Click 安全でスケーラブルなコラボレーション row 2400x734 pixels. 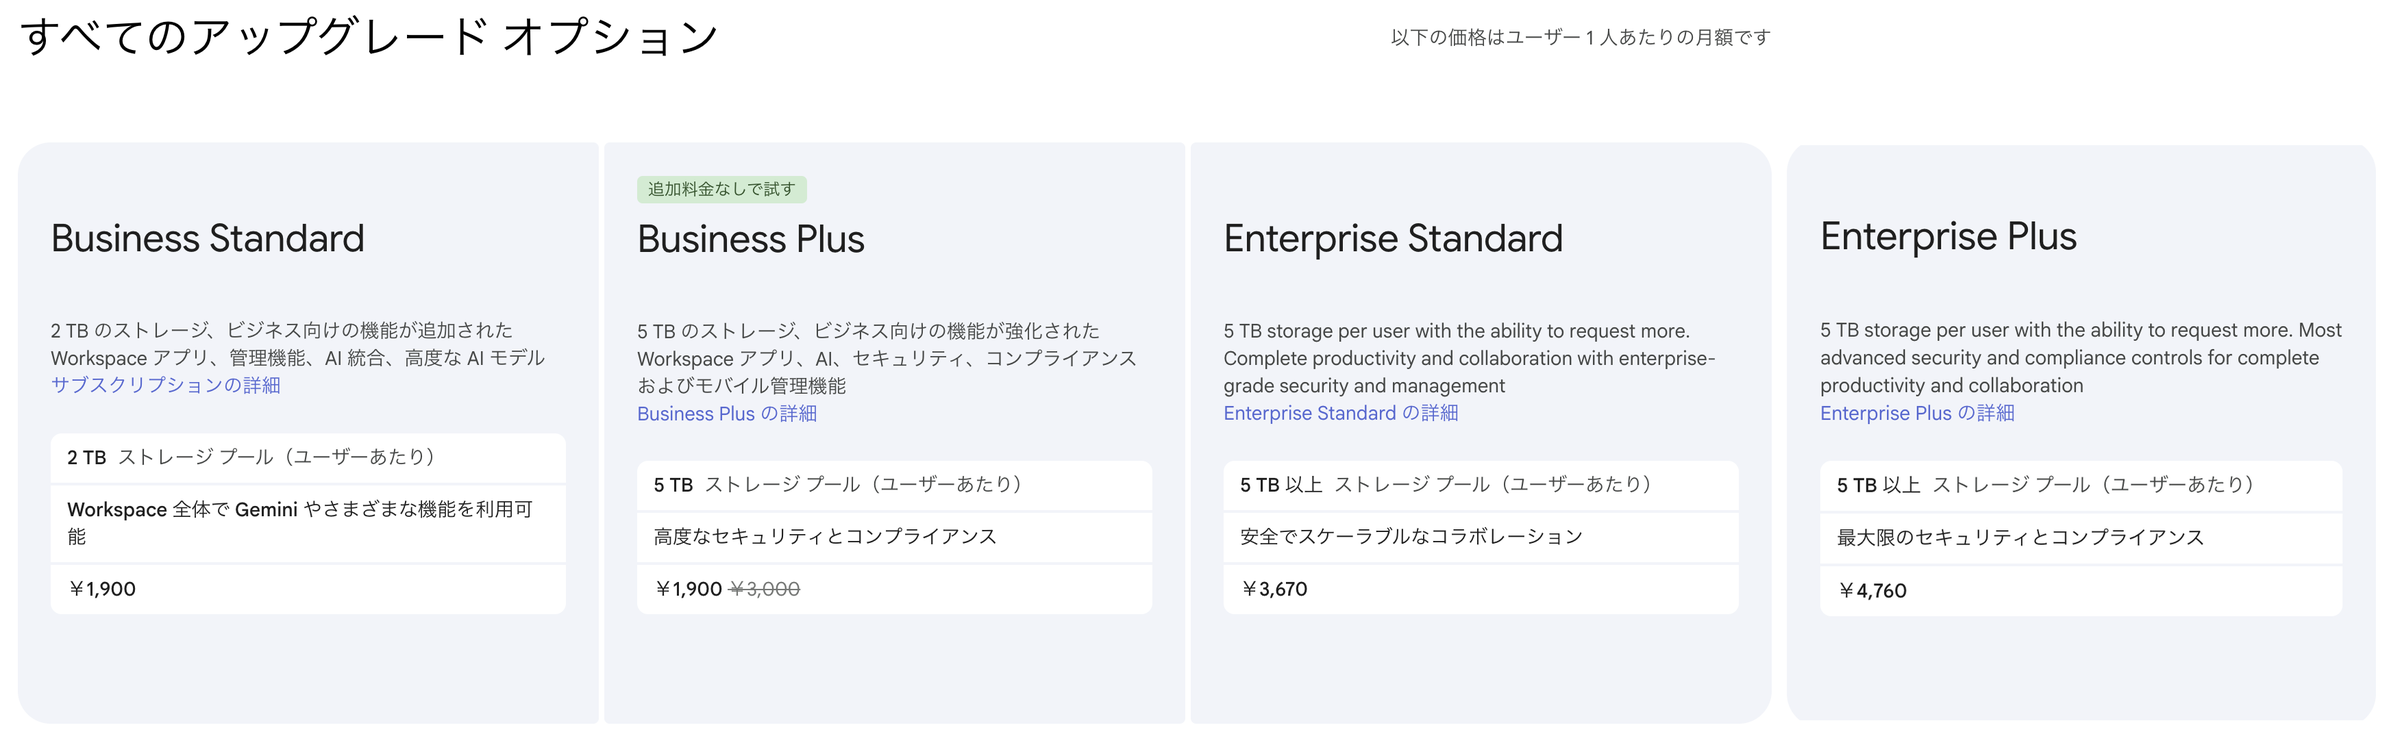pyautogui.click(x=1481, y=537)
